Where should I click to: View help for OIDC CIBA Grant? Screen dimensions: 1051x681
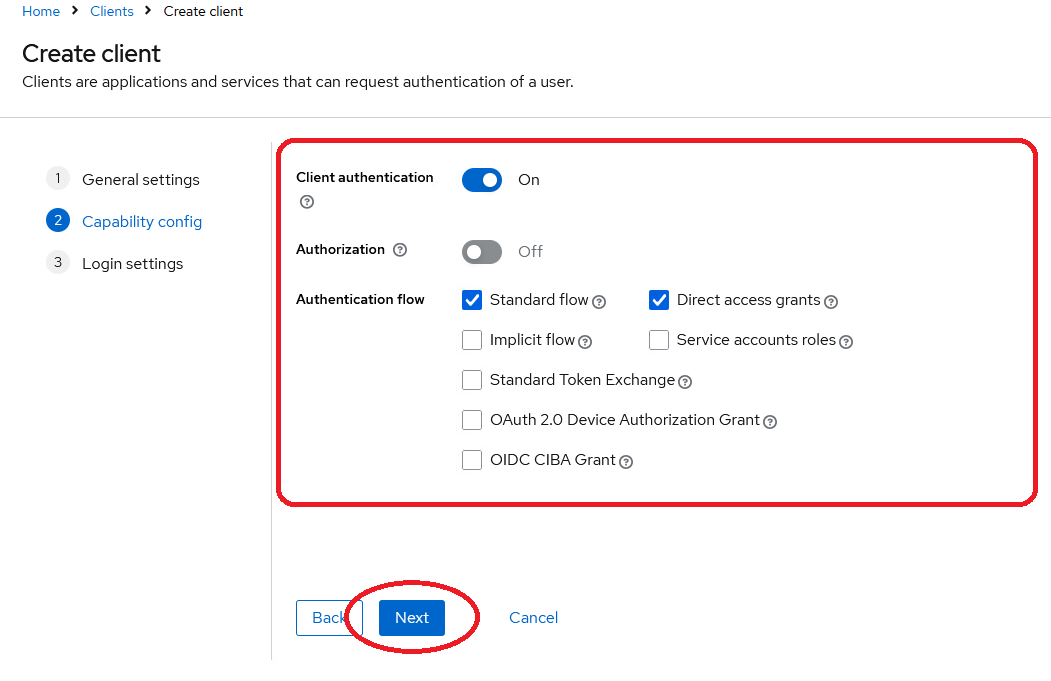click(x=626, y=462)
